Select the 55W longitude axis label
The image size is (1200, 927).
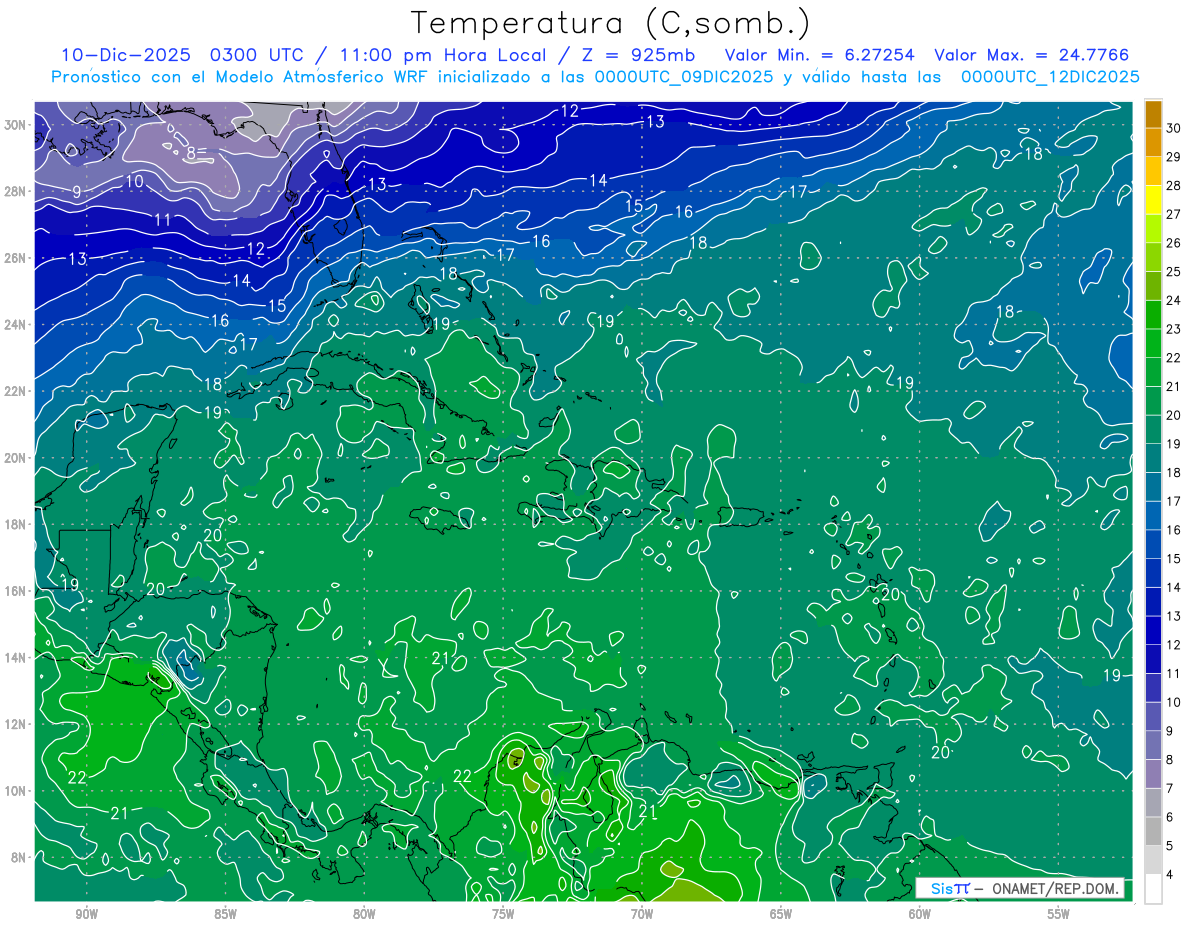[1059, 914]
